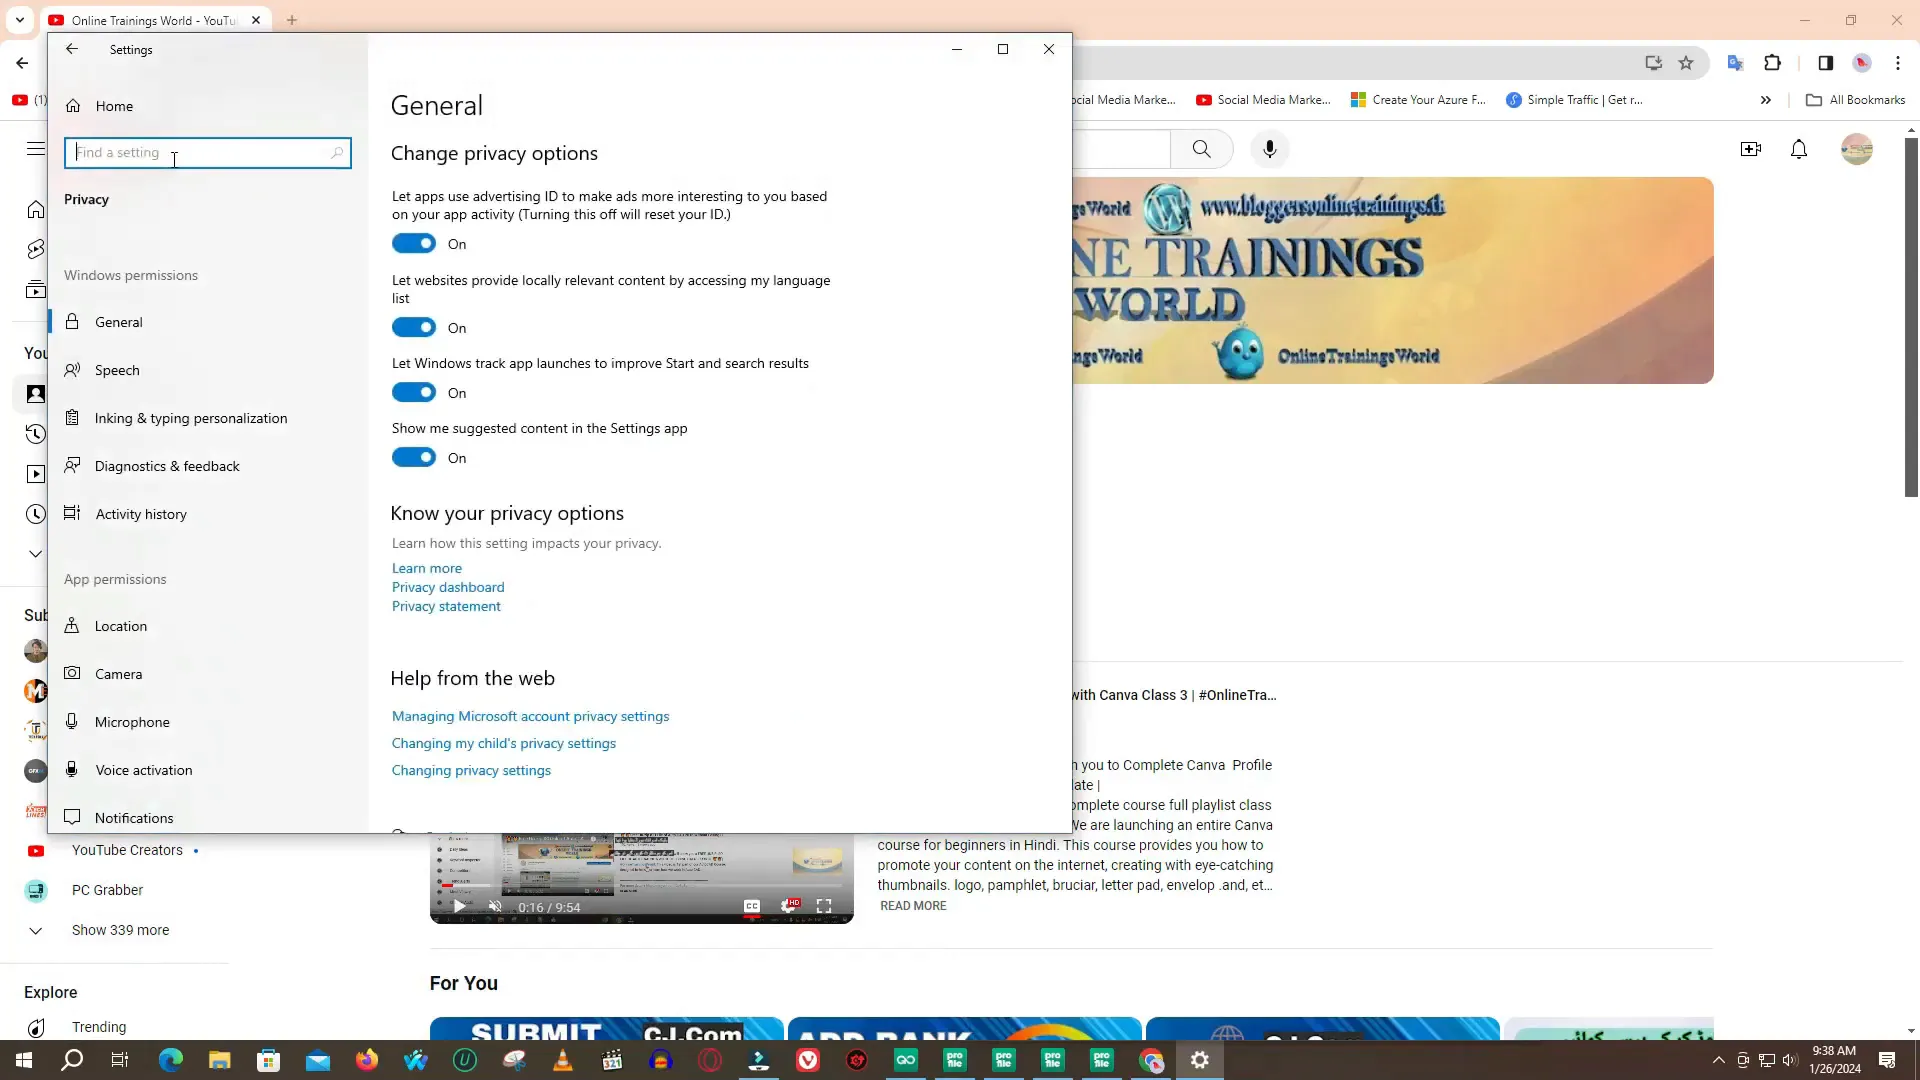Unmute the featured video player

pyautogui.click(x=495, y=907)
